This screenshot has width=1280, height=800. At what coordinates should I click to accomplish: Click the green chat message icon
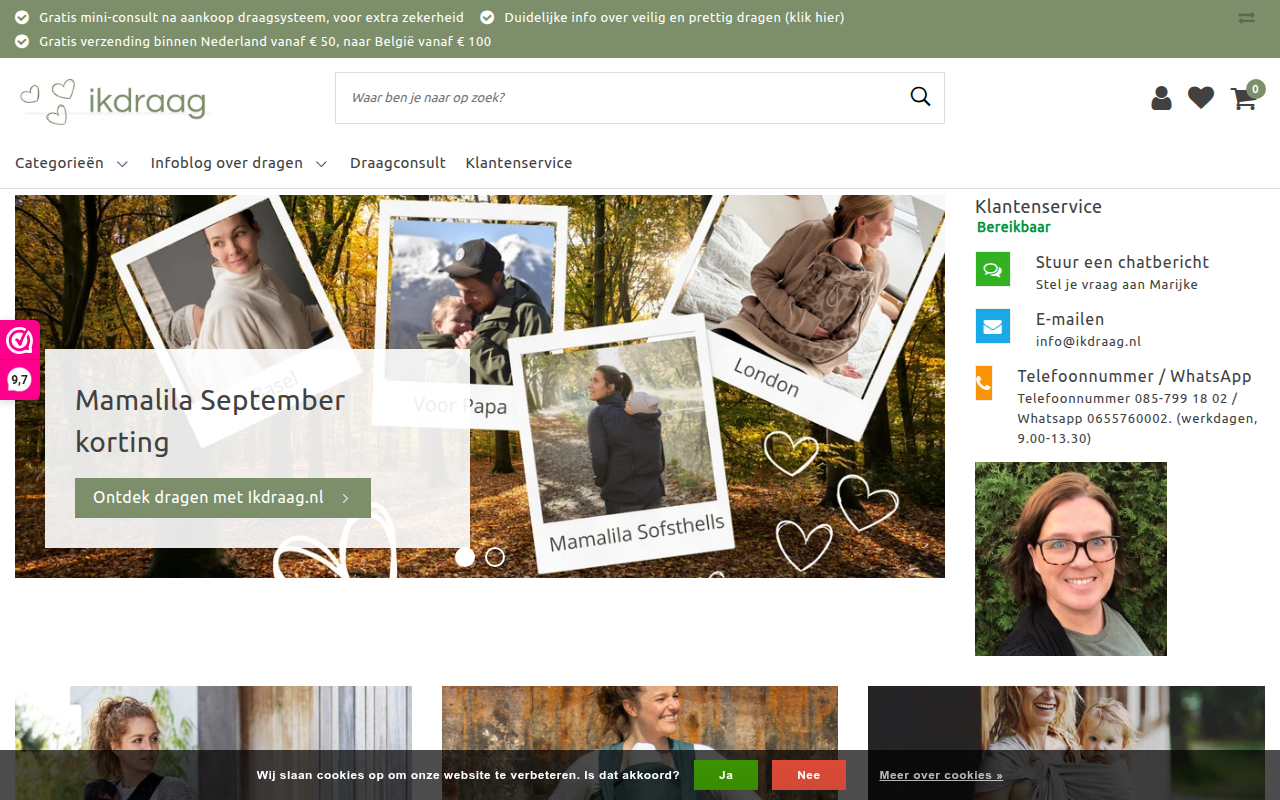point(993,269)
